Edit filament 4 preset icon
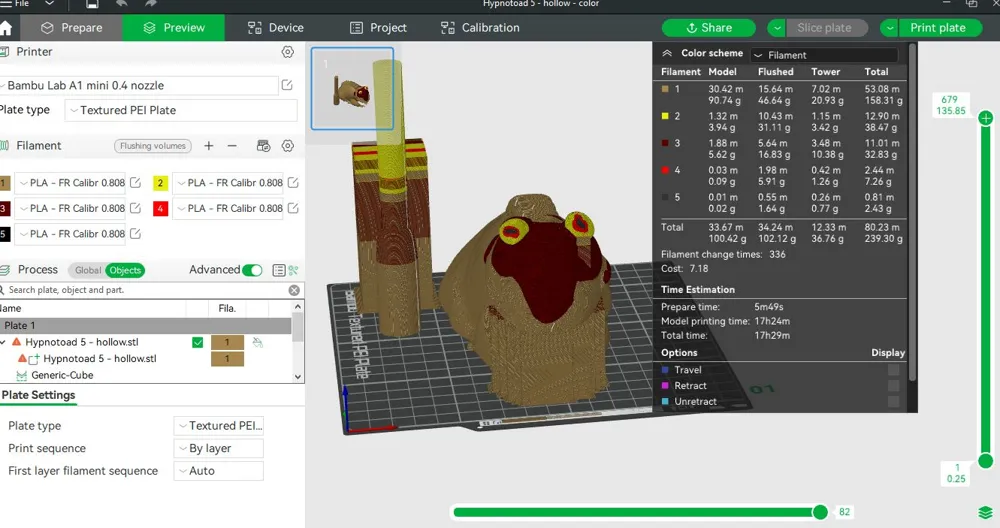 [x=293, y=208]
